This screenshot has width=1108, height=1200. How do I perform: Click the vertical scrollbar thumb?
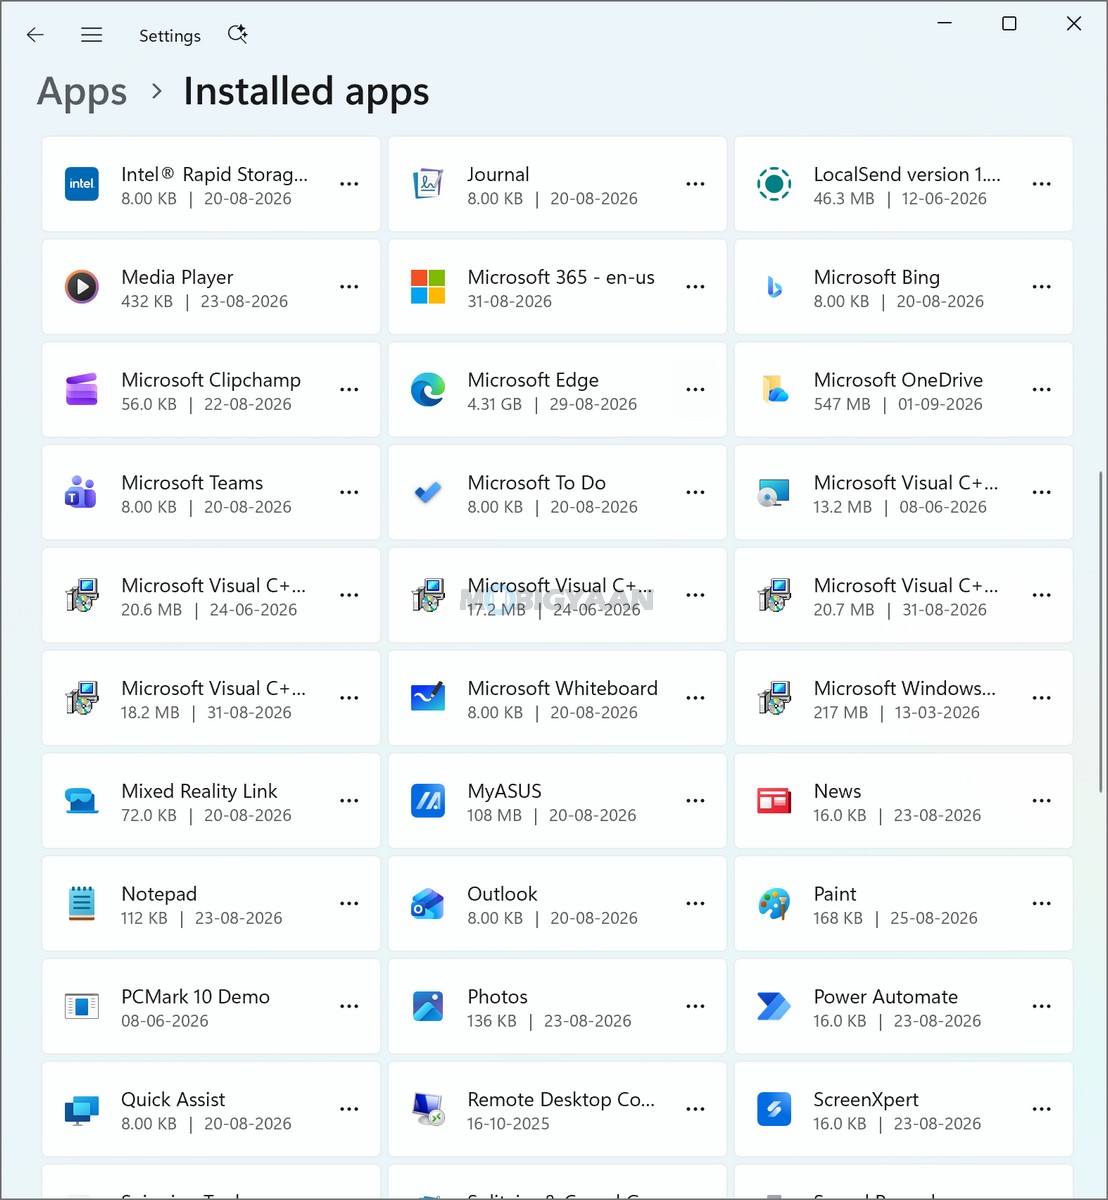point(1102,634)
